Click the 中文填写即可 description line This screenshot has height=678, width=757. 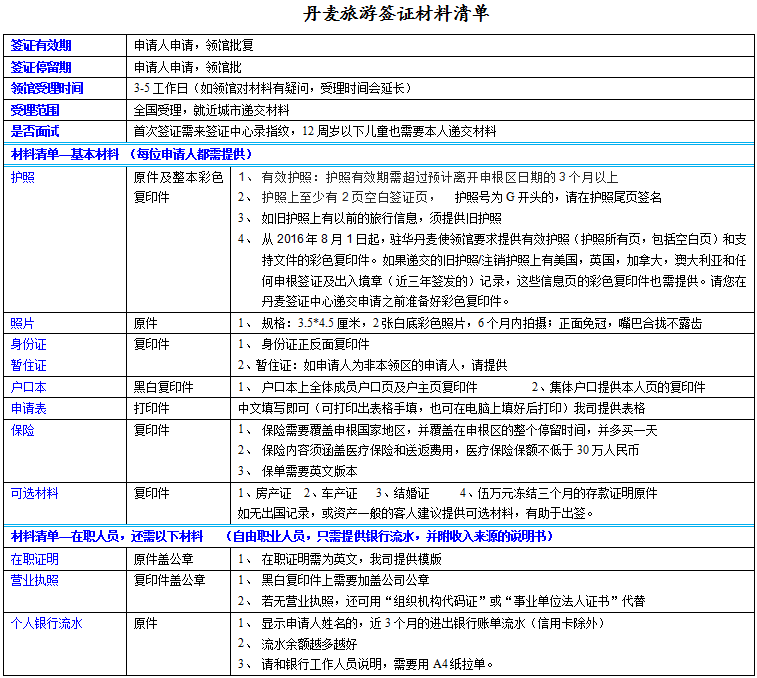click(441, 409)
